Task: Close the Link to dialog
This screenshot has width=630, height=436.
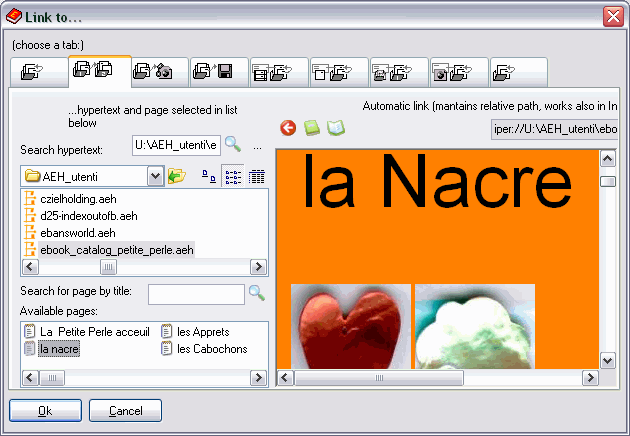Action: 613,16
